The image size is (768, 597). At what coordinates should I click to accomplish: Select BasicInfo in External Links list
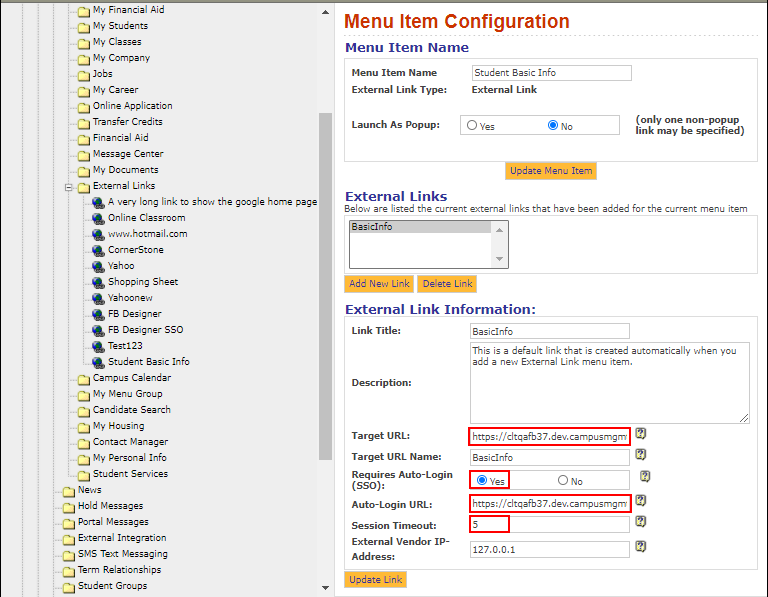[x=421, y=227]
